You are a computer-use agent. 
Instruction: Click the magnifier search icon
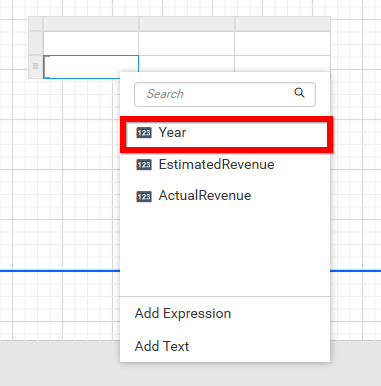299,93
